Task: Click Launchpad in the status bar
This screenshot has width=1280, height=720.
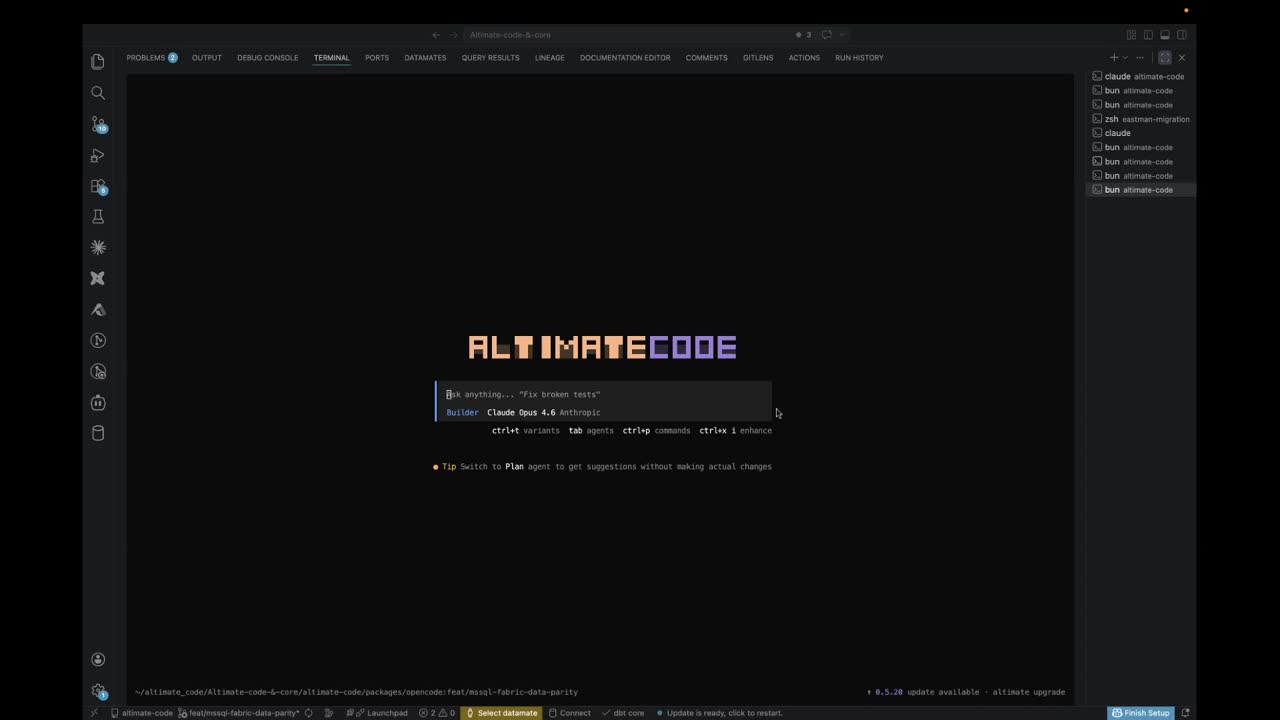Action: click(x=378, y=713)
